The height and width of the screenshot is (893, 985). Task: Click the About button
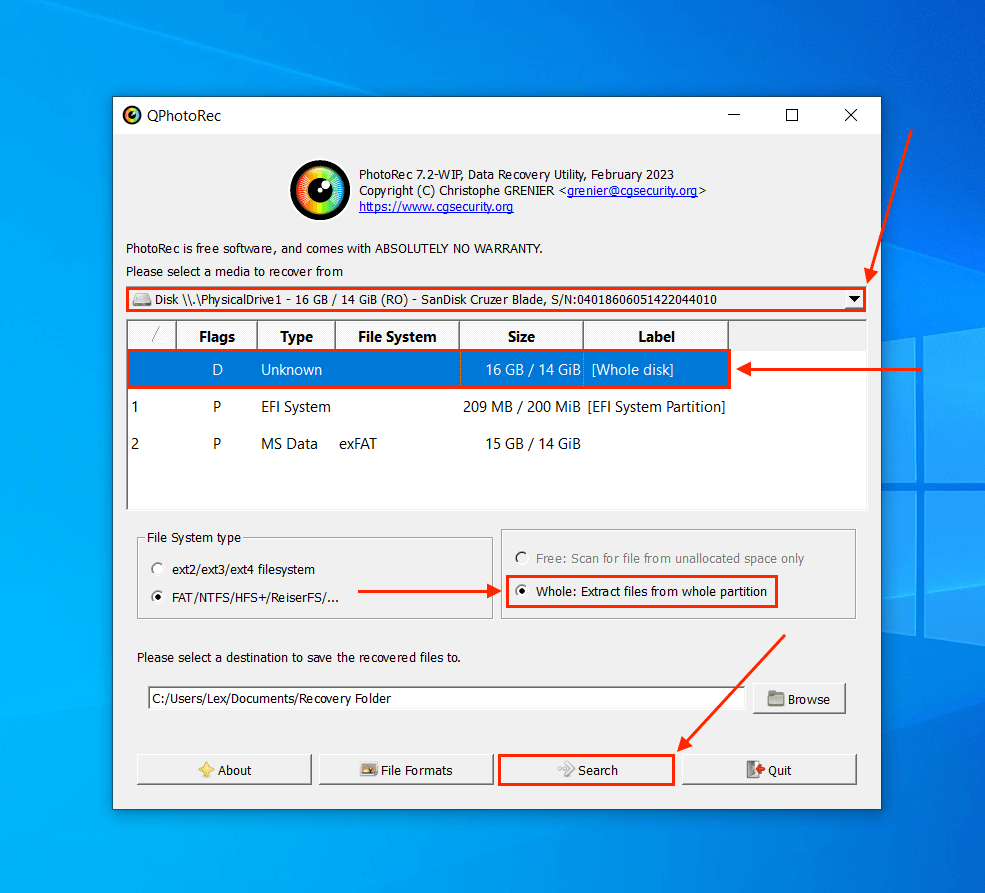point(224,770)
